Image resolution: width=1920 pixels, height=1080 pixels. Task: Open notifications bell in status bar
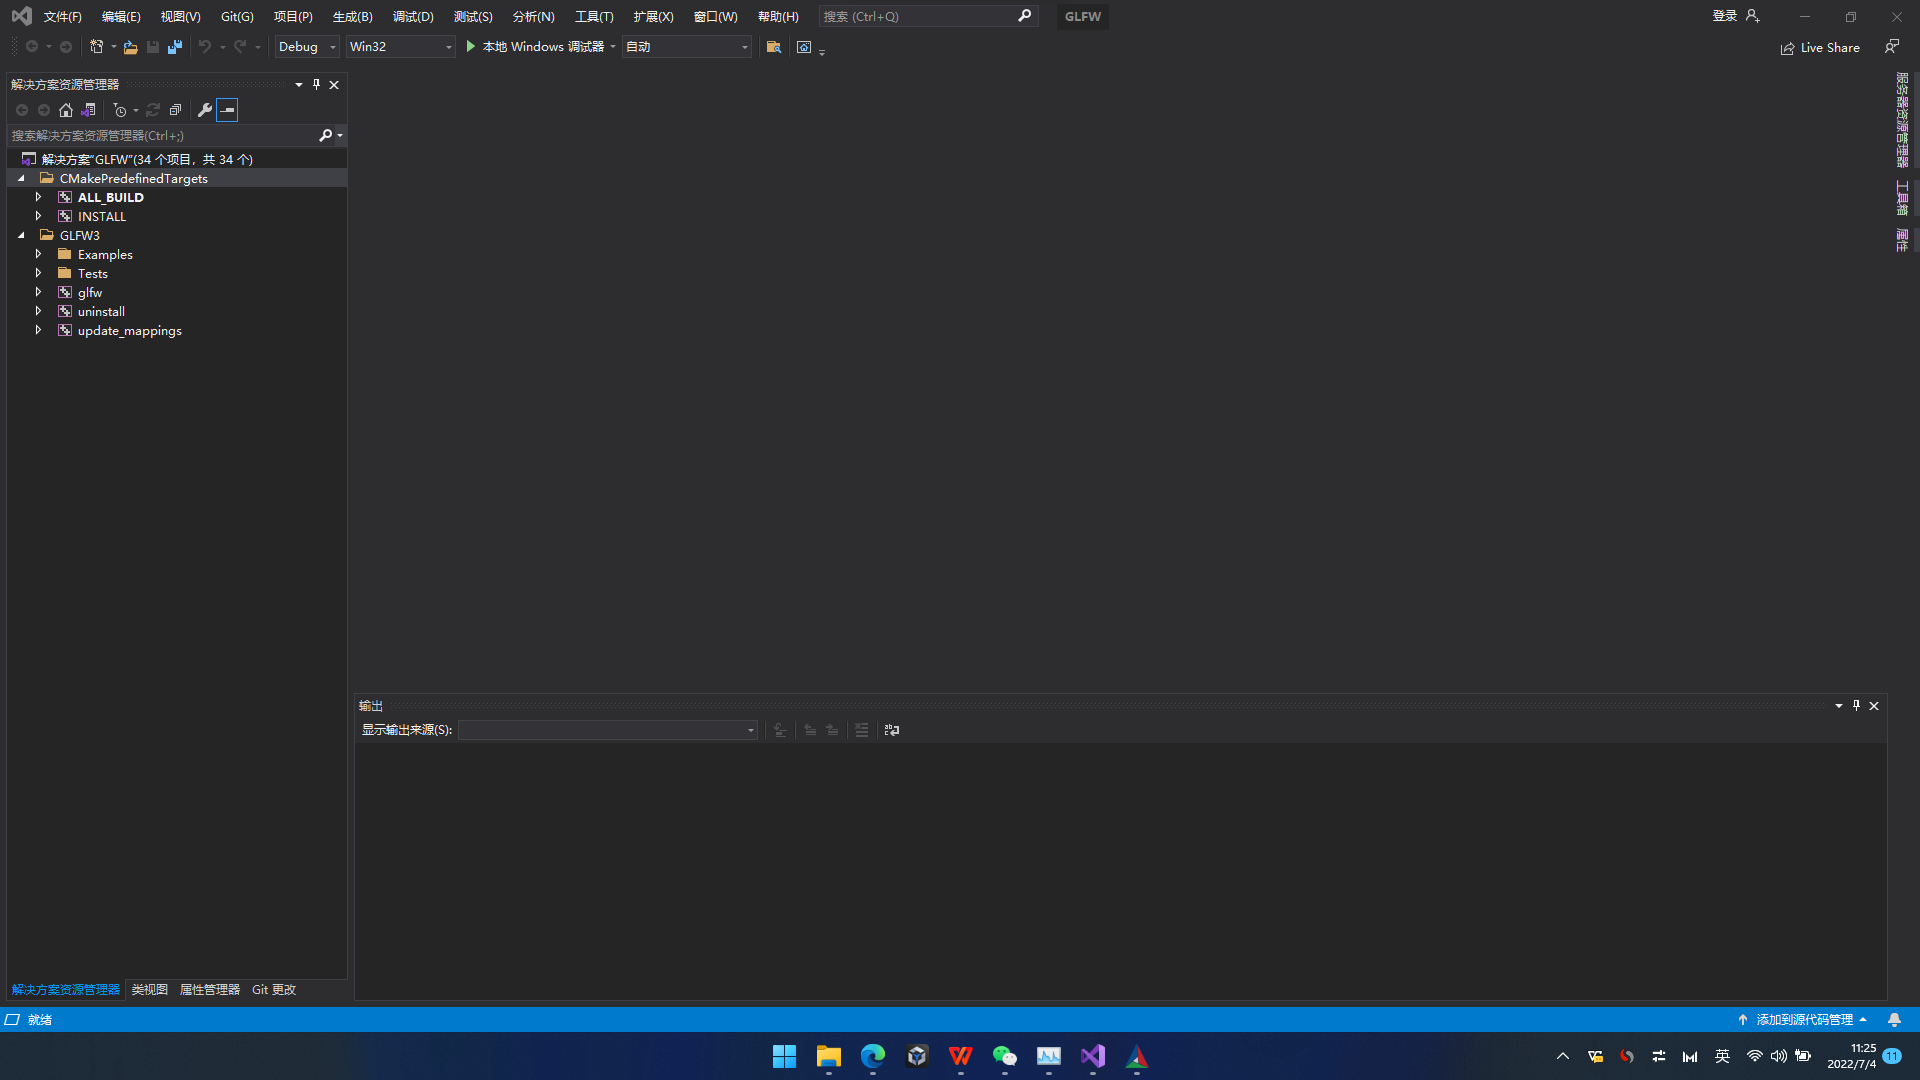1894,1020
